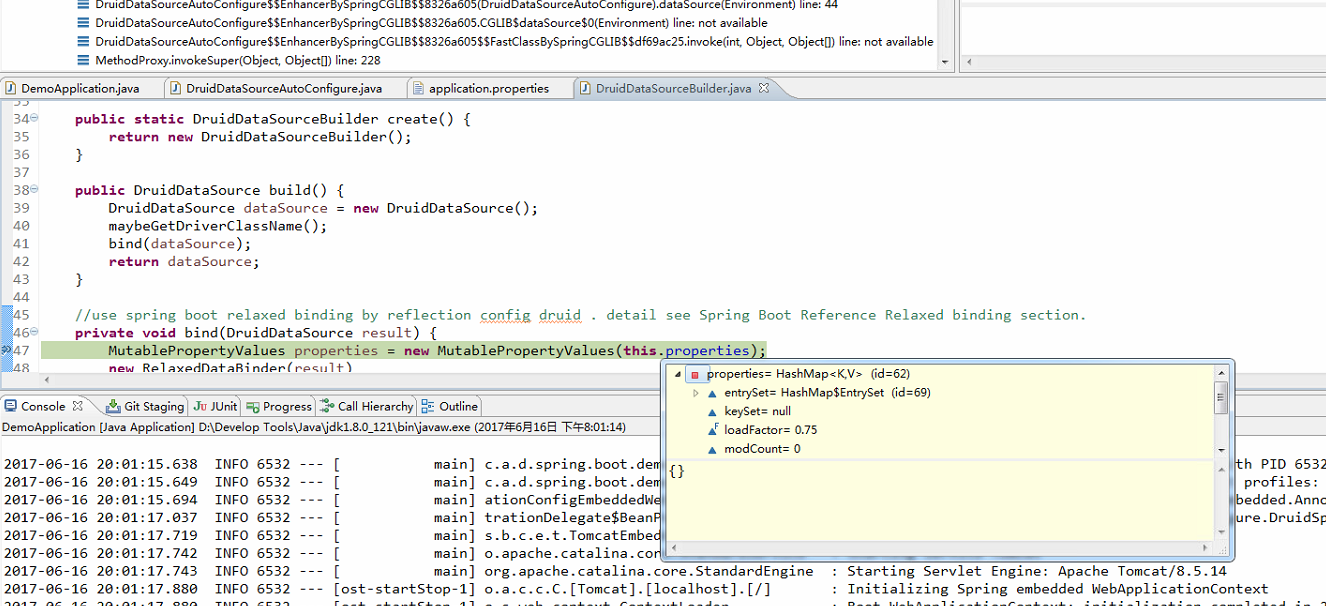Switch to the application.properties tab

pyautogui.click(x=489, y=88)
